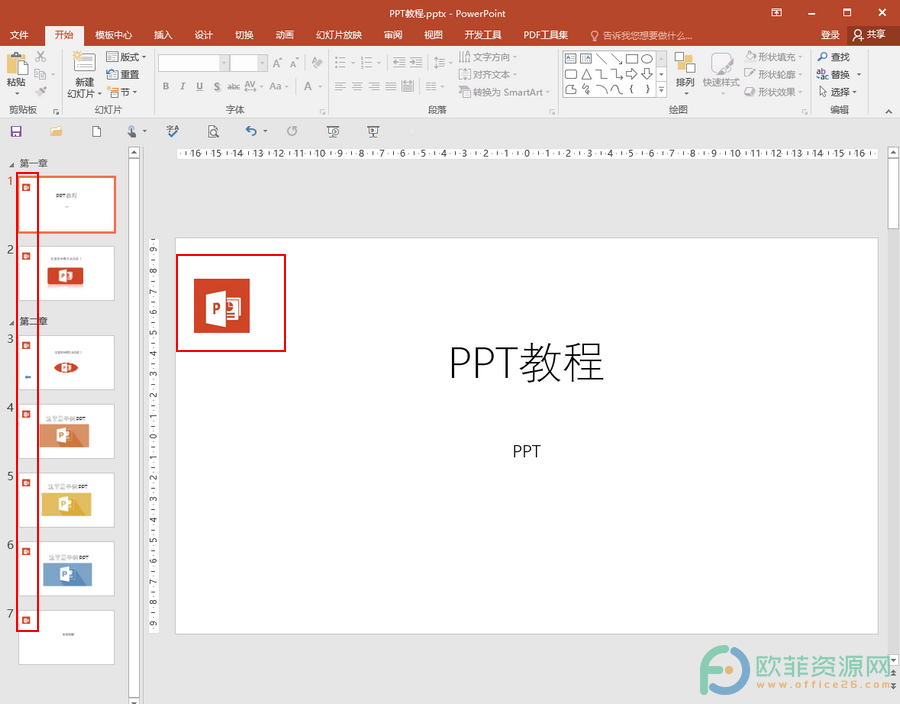Click the Undo arrow icon
900x704 pixels.
[x=251, y=131]
